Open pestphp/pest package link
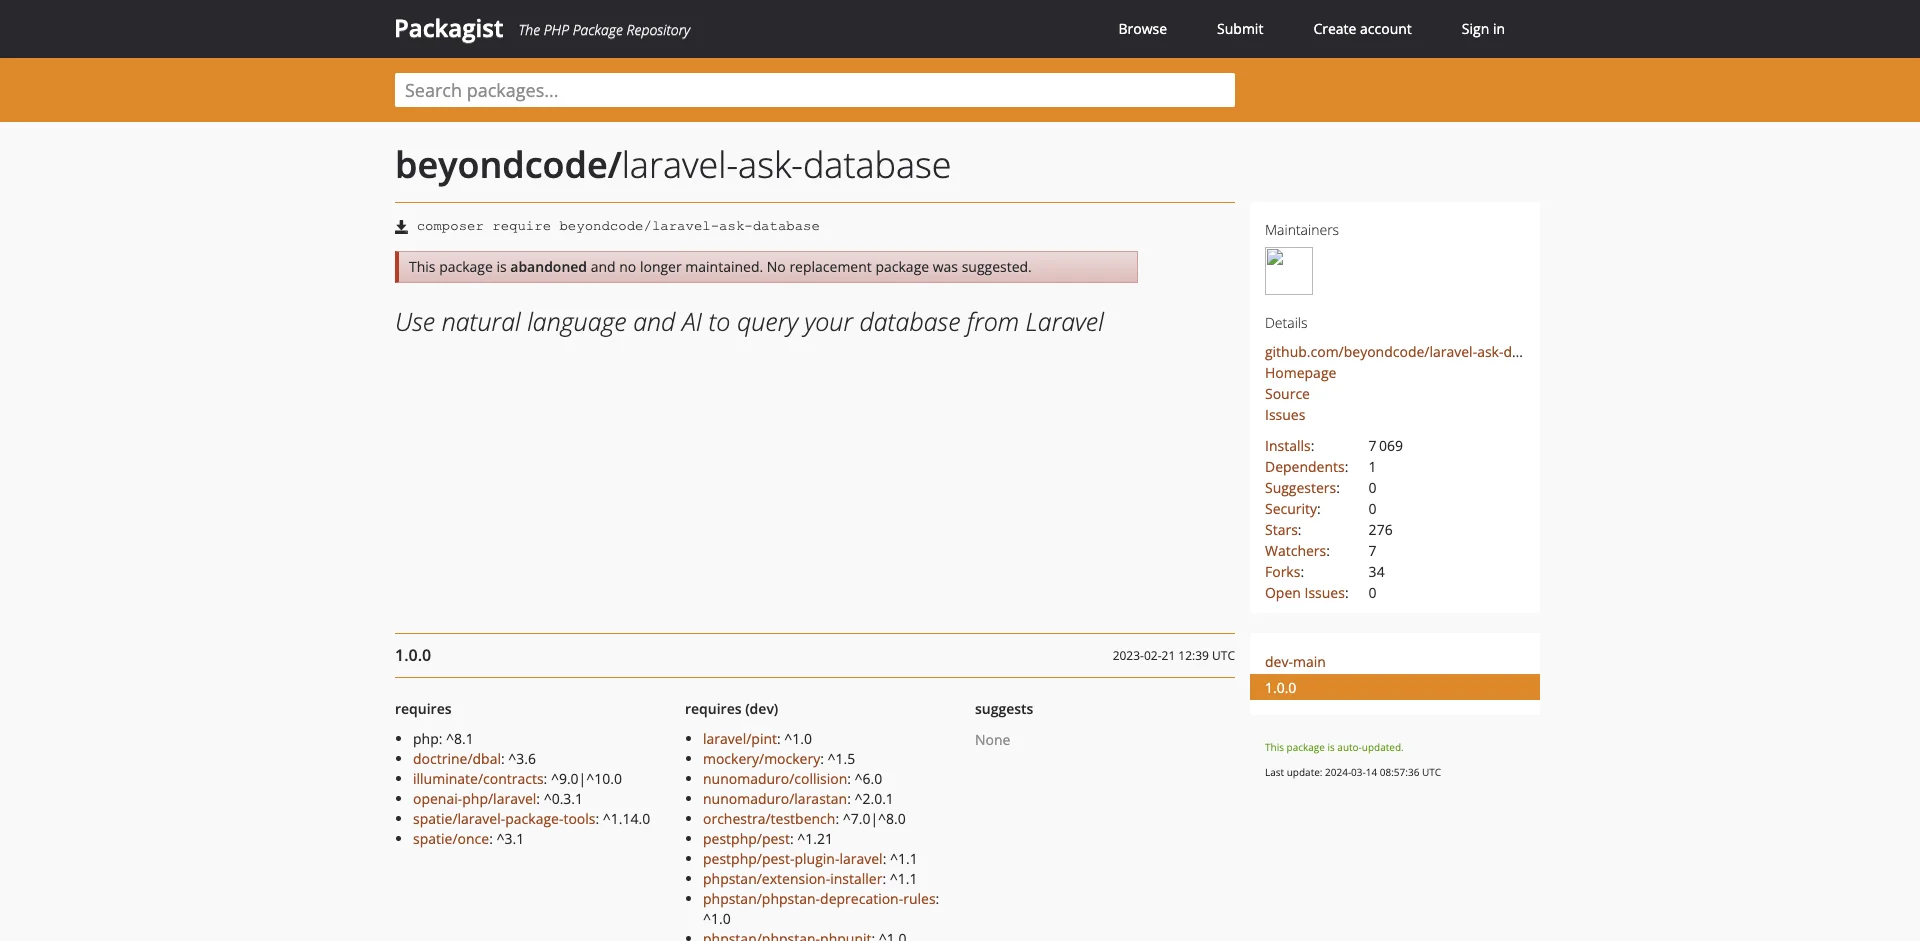The width and height of the screenshot is (1920, 941). [746, 839]
